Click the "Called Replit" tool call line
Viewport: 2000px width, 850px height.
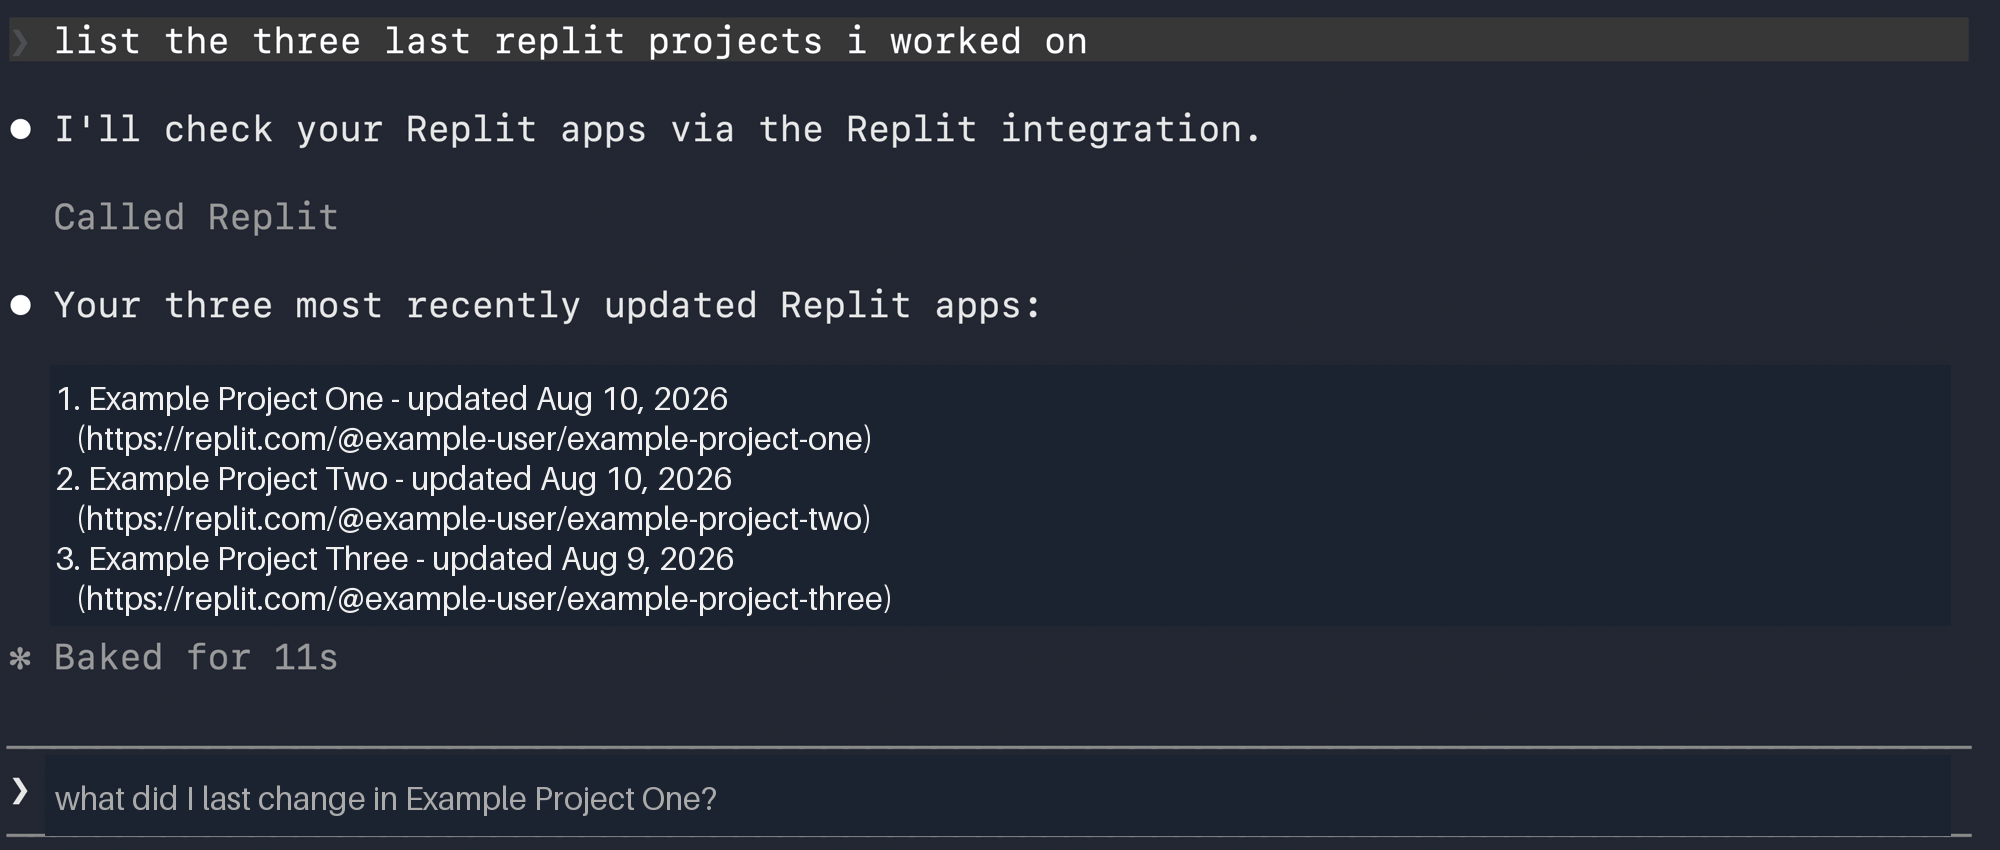coord(196,217)
